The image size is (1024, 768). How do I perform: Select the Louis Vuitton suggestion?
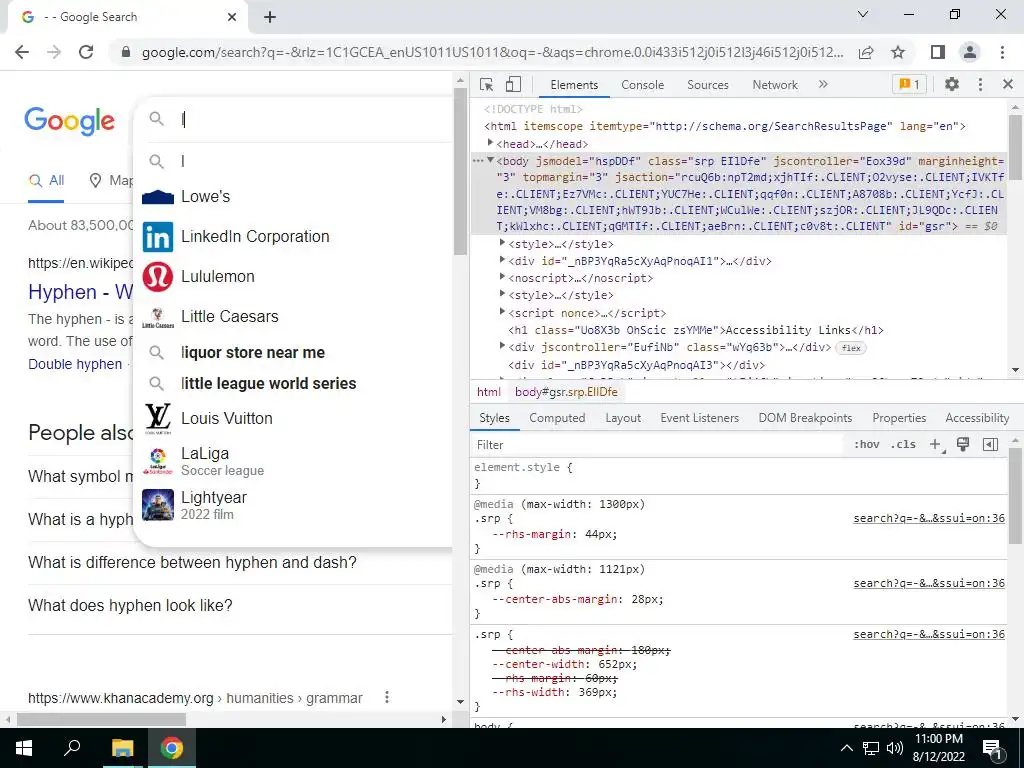click(x=293, y=419)
